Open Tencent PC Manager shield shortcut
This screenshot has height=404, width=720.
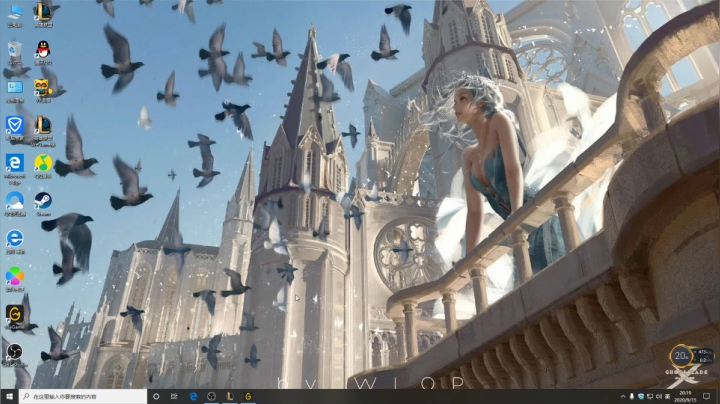(x=15, y=128)
